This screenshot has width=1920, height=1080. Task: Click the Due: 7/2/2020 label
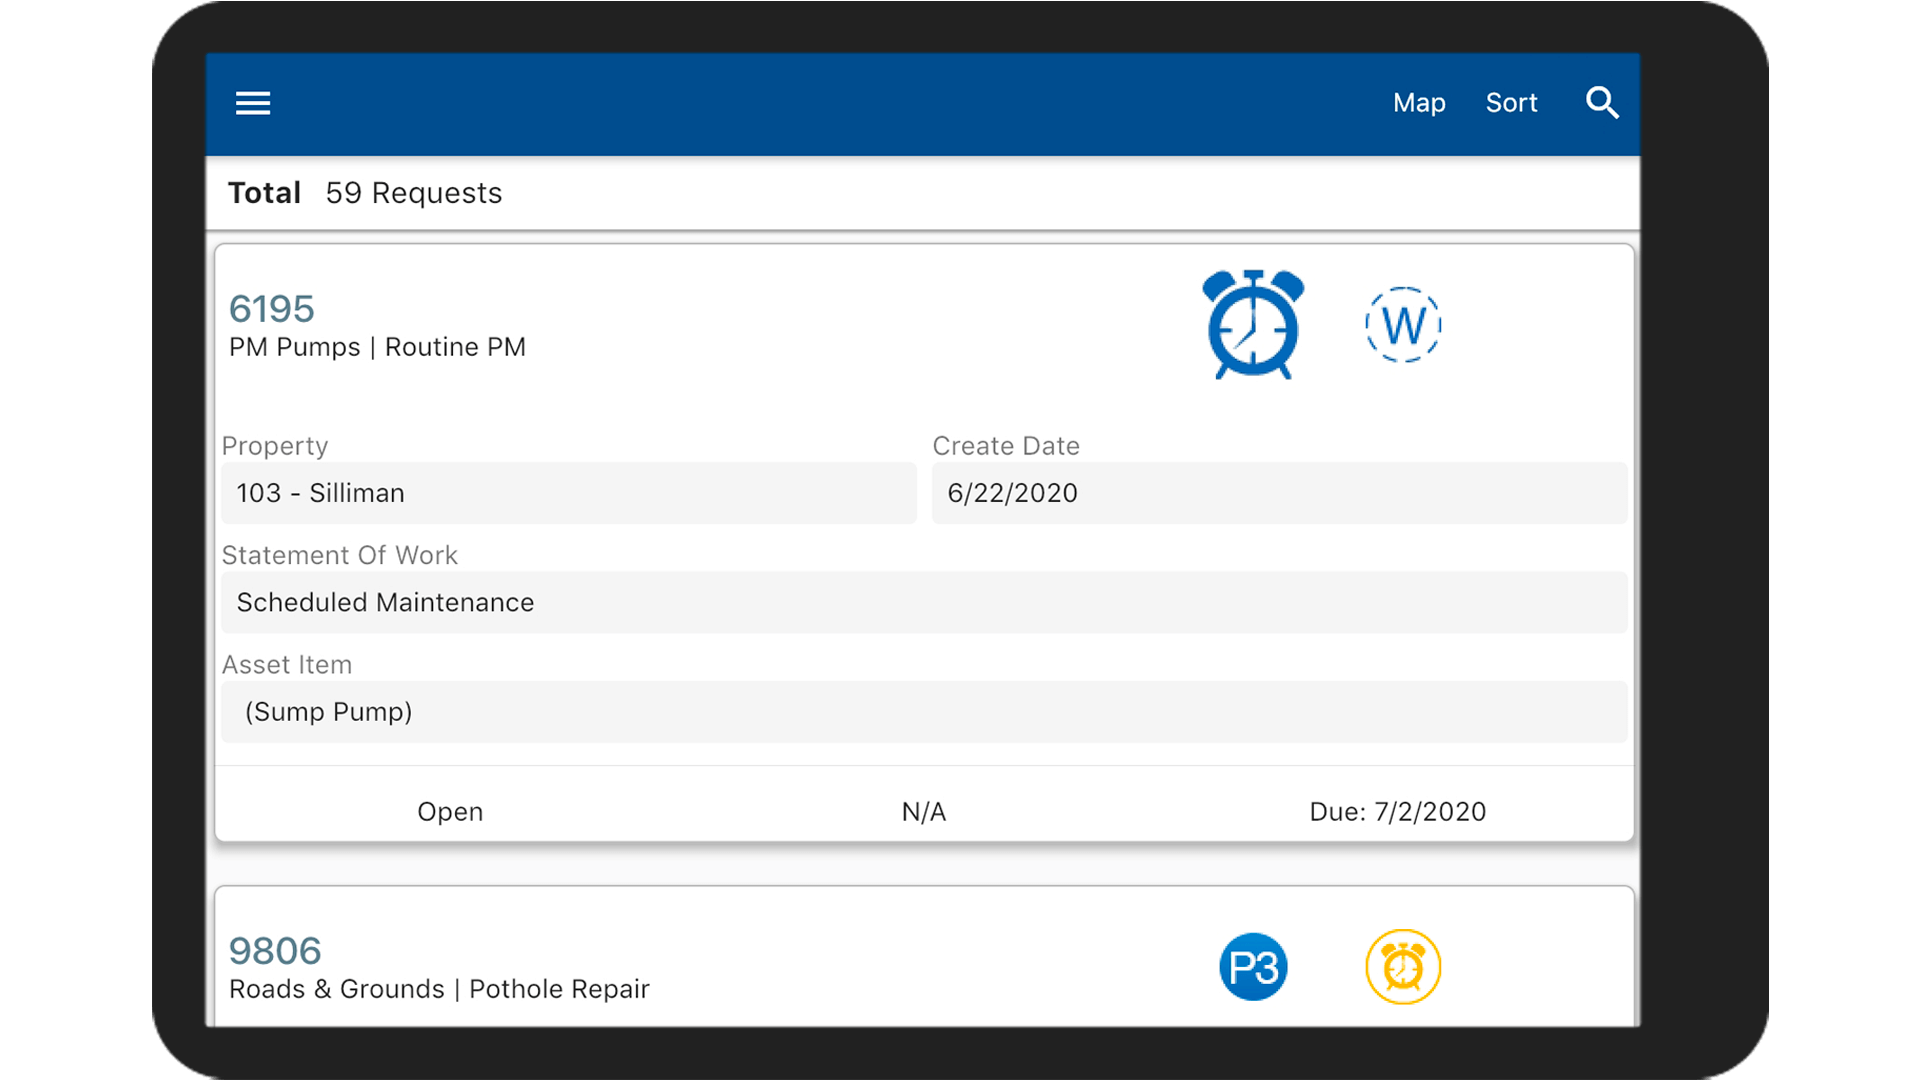tap(1397, 812)
